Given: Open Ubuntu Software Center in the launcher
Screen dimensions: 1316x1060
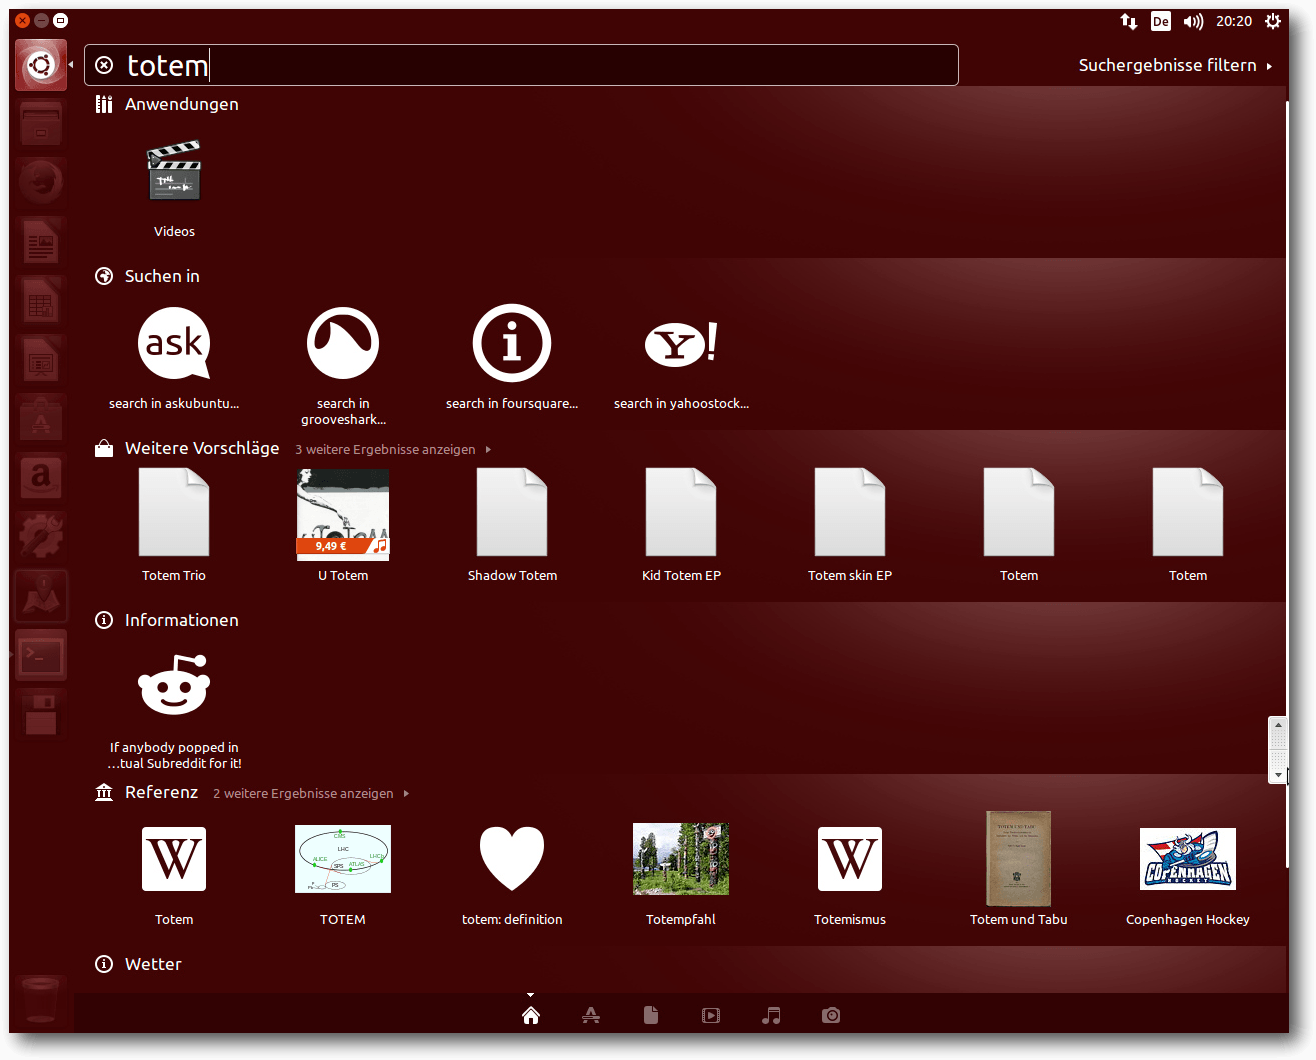Looking at the screenshot, I should (41, 418).
